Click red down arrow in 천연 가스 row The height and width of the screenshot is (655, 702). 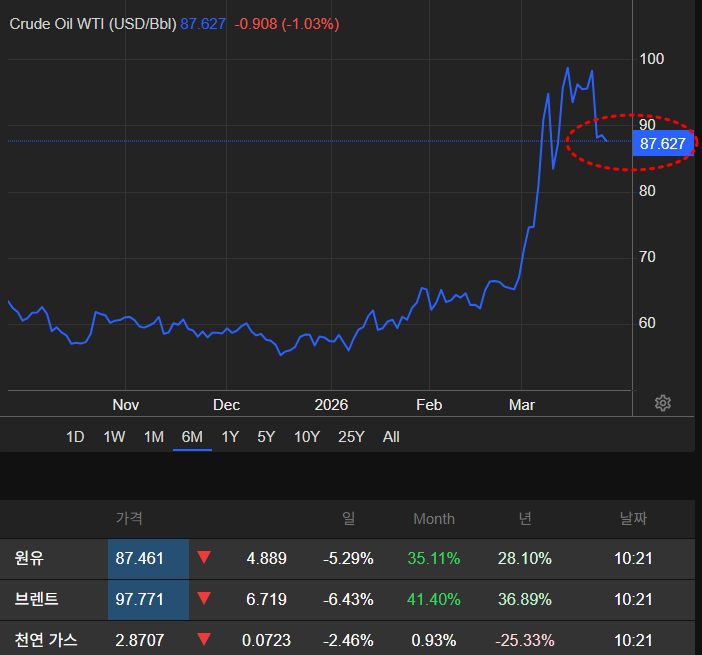(204, 639)
